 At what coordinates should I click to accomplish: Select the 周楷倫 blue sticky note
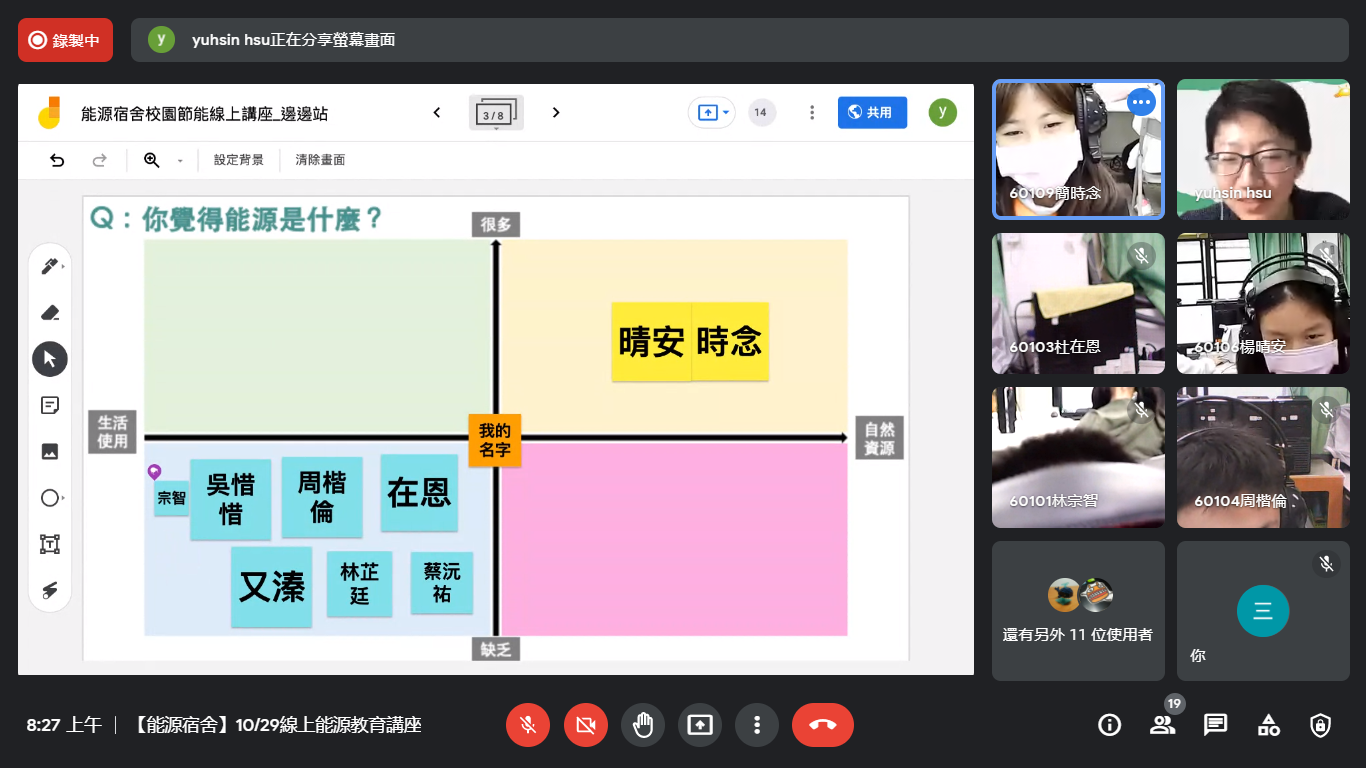pyautogui.click(x=322, y=496)
